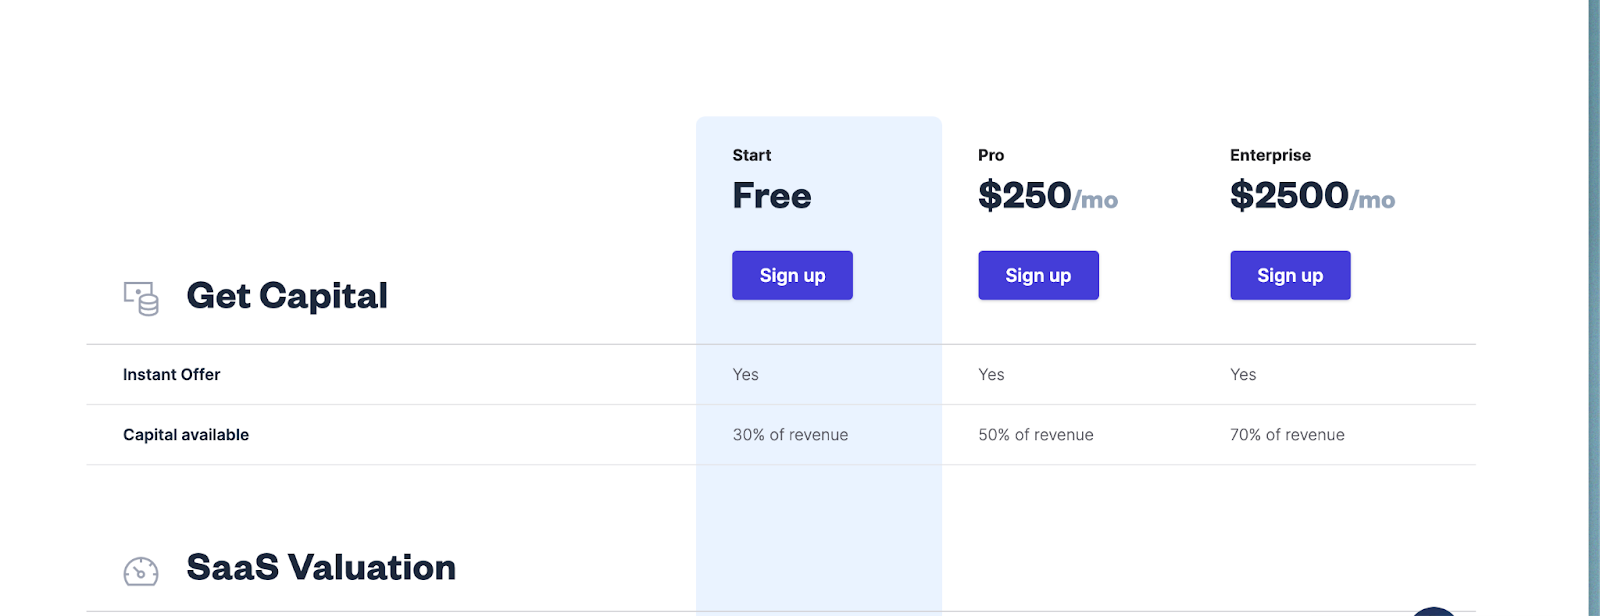
Task: Sign up for the Enterprise plan
Action: tap(1290, 275)
